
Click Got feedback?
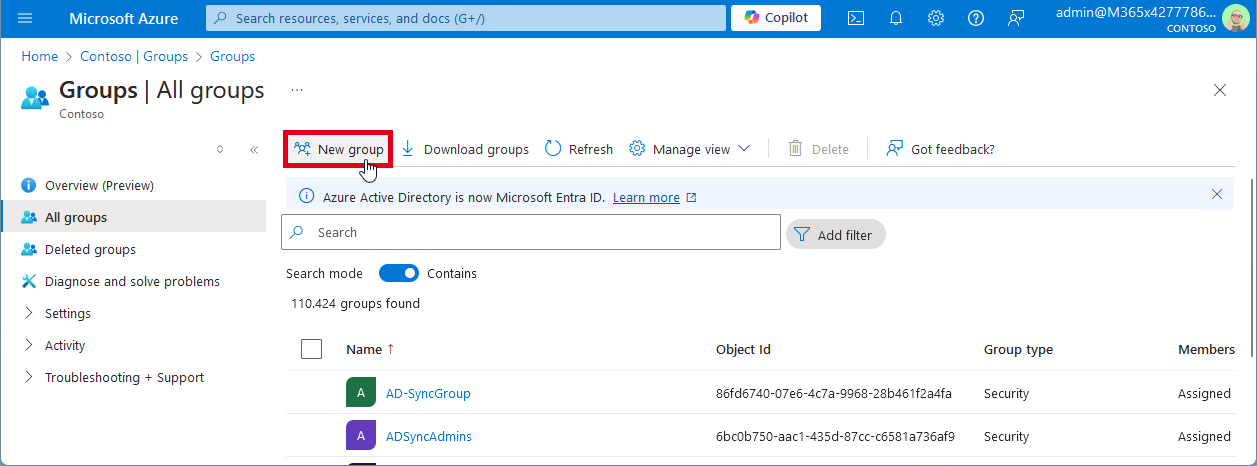tap(941, 149)
